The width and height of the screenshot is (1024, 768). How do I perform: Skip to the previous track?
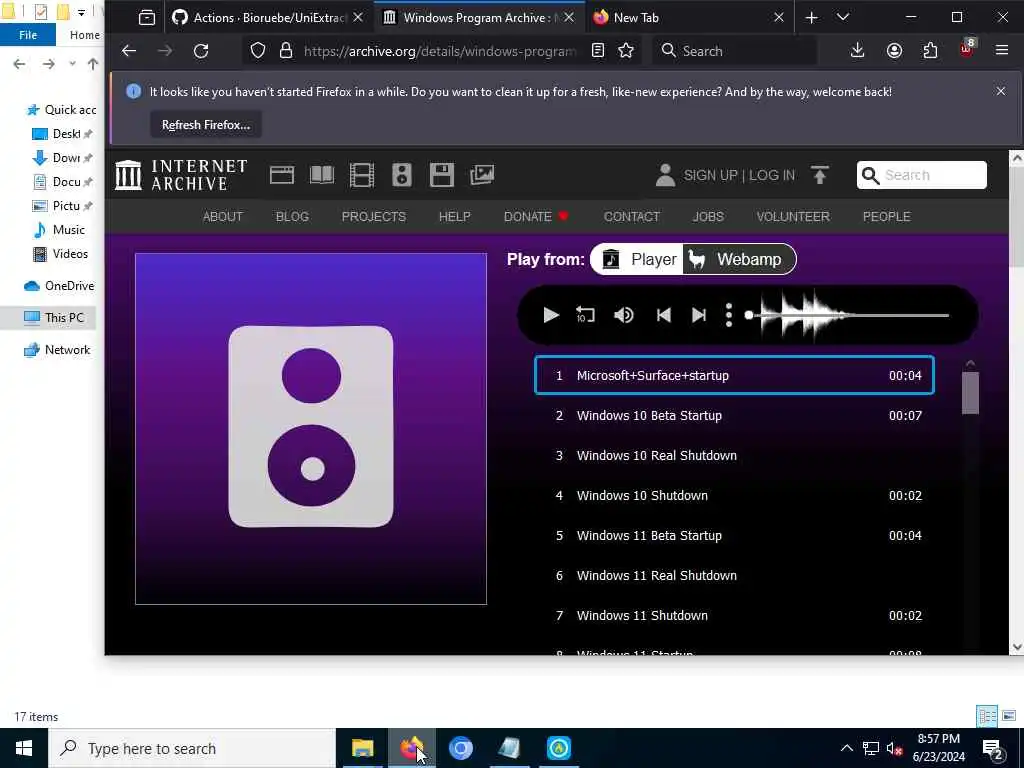(x=664, y=315)
